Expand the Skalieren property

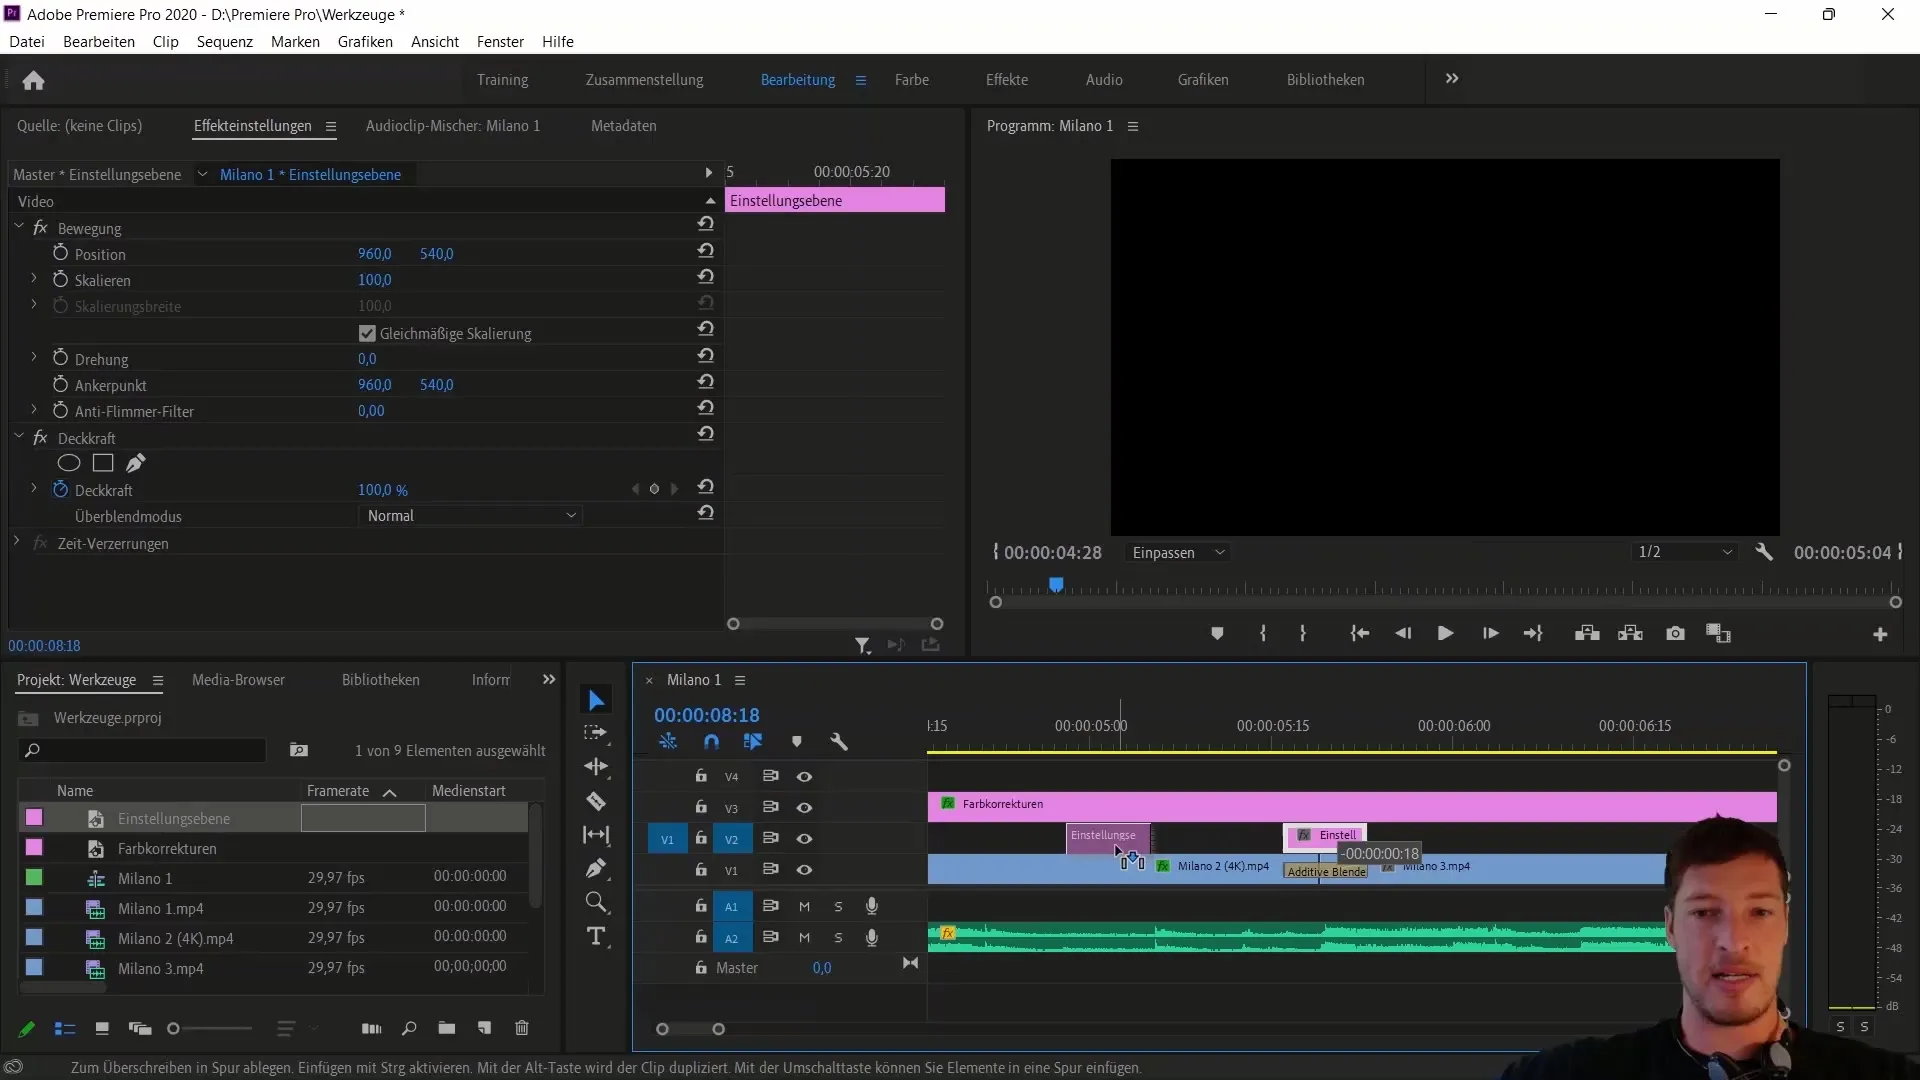coord(34,279)
